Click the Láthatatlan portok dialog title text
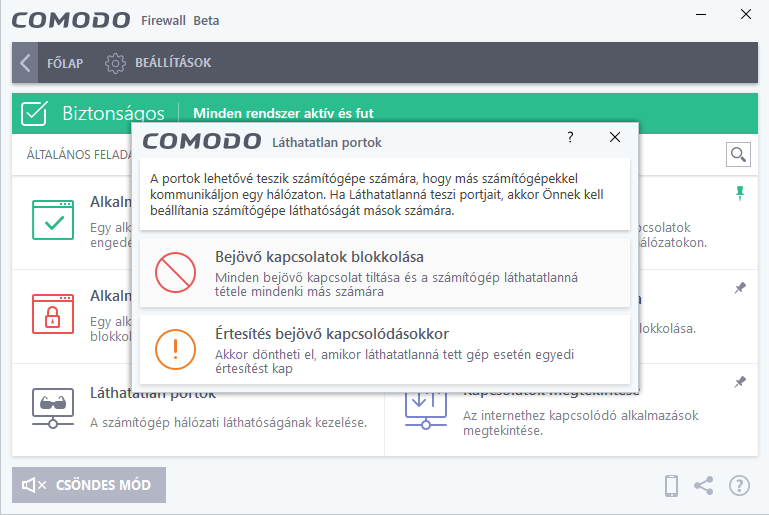This screenshot has height=515, width=769. 327,143
